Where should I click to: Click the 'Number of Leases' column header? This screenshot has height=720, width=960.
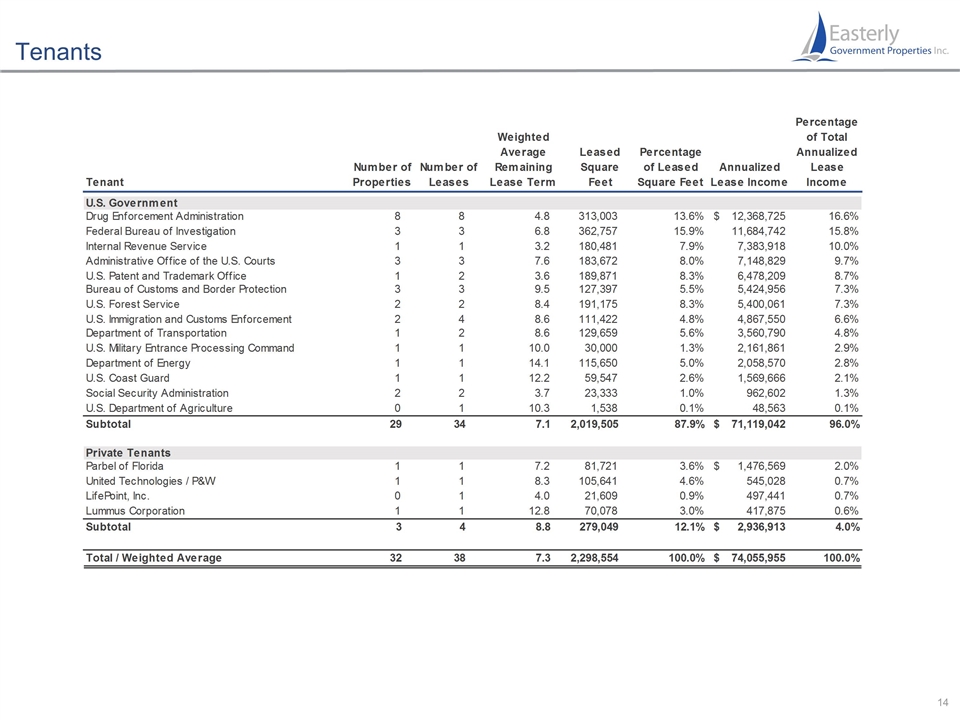point(449,174)
